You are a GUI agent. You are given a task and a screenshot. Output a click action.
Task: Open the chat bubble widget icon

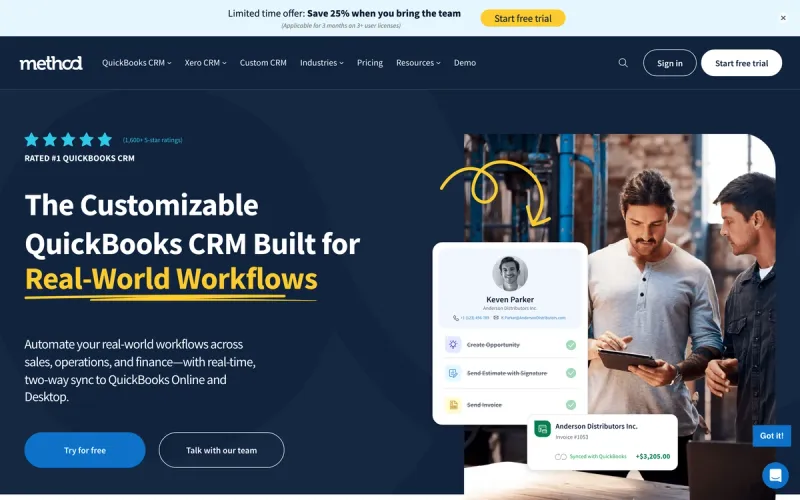click(x=775, y=475)
